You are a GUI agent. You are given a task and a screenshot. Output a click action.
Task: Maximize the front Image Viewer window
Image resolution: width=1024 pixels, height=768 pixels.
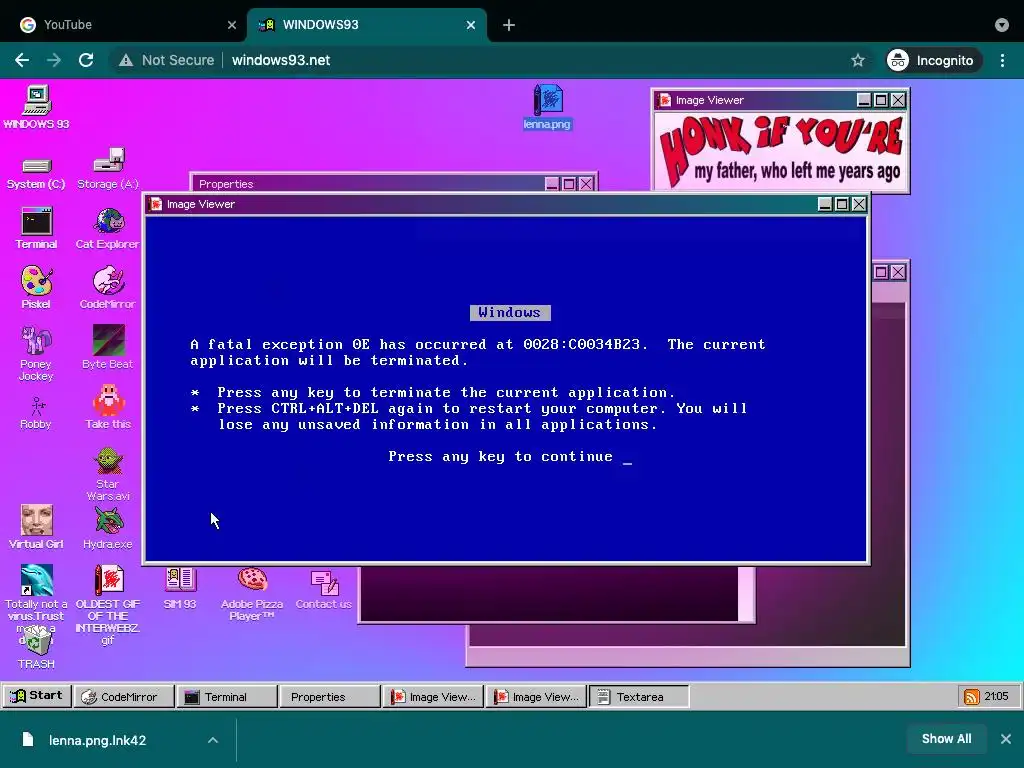pos(842,204)
